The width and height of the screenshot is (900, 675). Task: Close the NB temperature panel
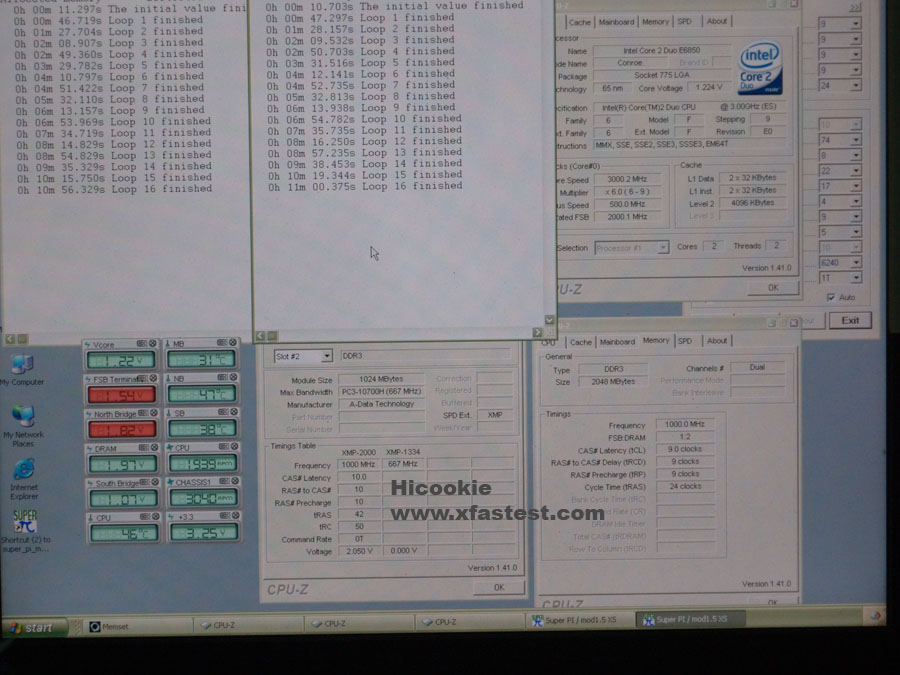click(234, 378)
